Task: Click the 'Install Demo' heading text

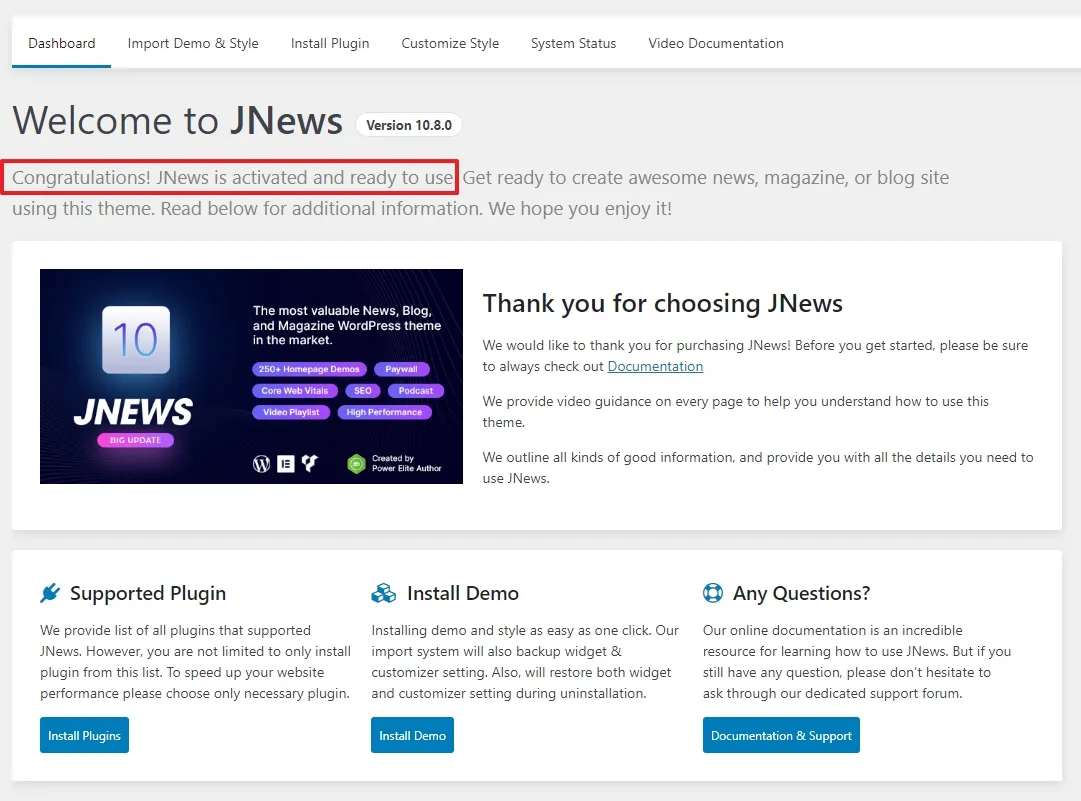Action: 463,593
